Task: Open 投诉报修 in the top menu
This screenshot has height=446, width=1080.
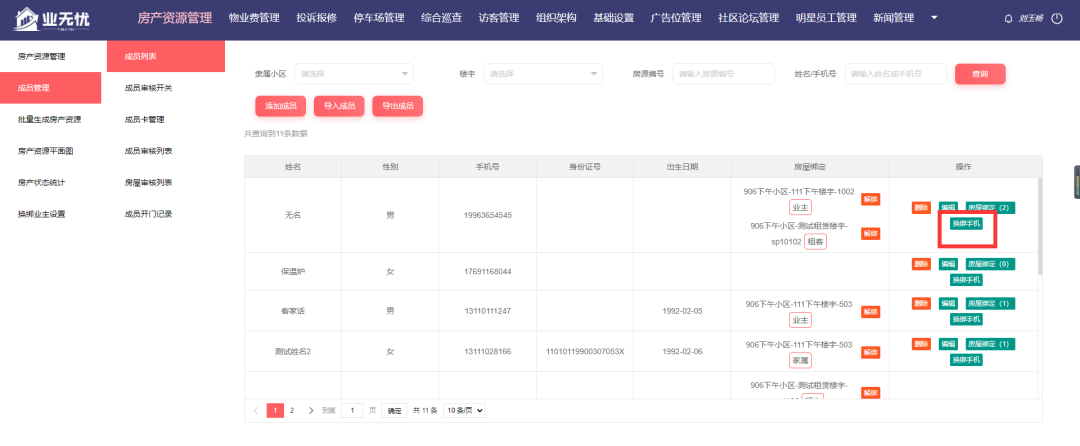Action: [316, 19]
